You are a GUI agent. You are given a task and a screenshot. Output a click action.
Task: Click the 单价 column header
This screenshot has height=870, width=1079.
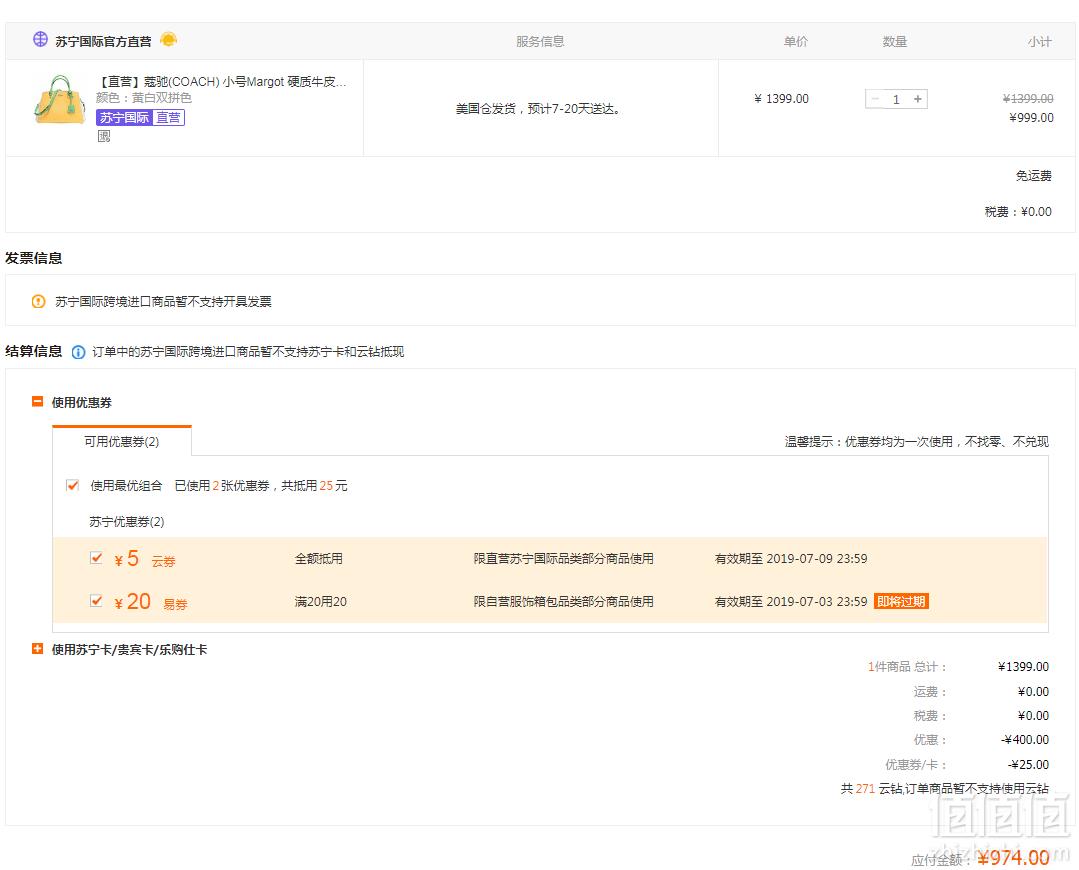click(795, 41)
